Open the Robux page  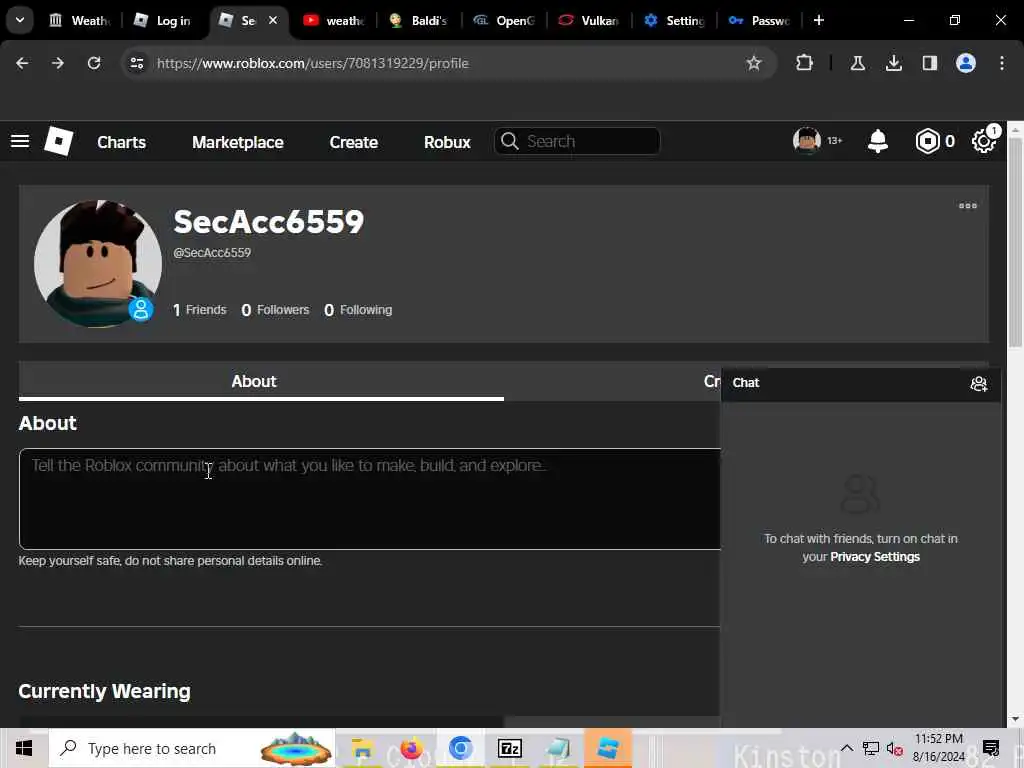[x=447, y=142]
